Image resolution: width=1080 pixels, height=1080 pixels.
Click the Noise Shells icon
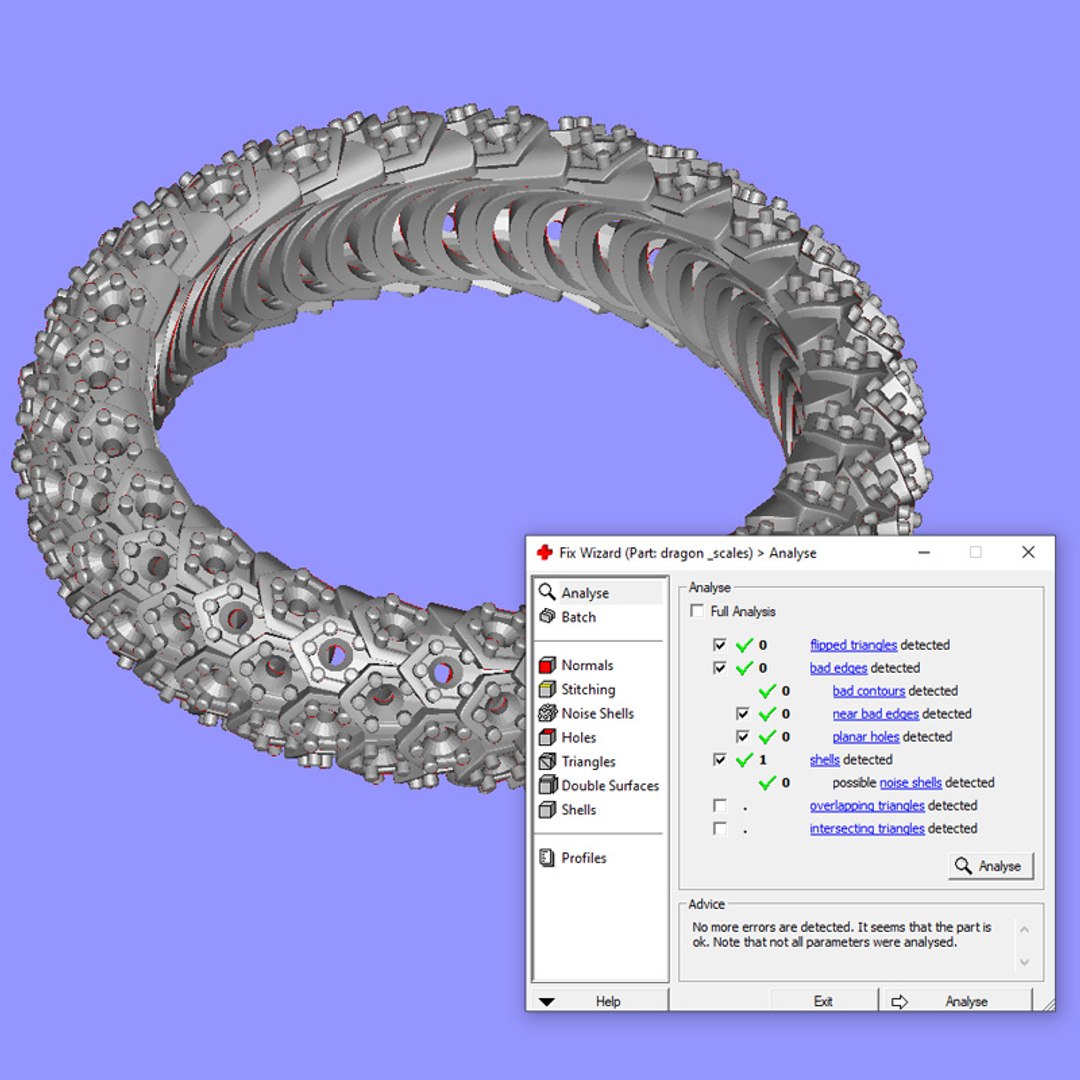tap(547, 713)
